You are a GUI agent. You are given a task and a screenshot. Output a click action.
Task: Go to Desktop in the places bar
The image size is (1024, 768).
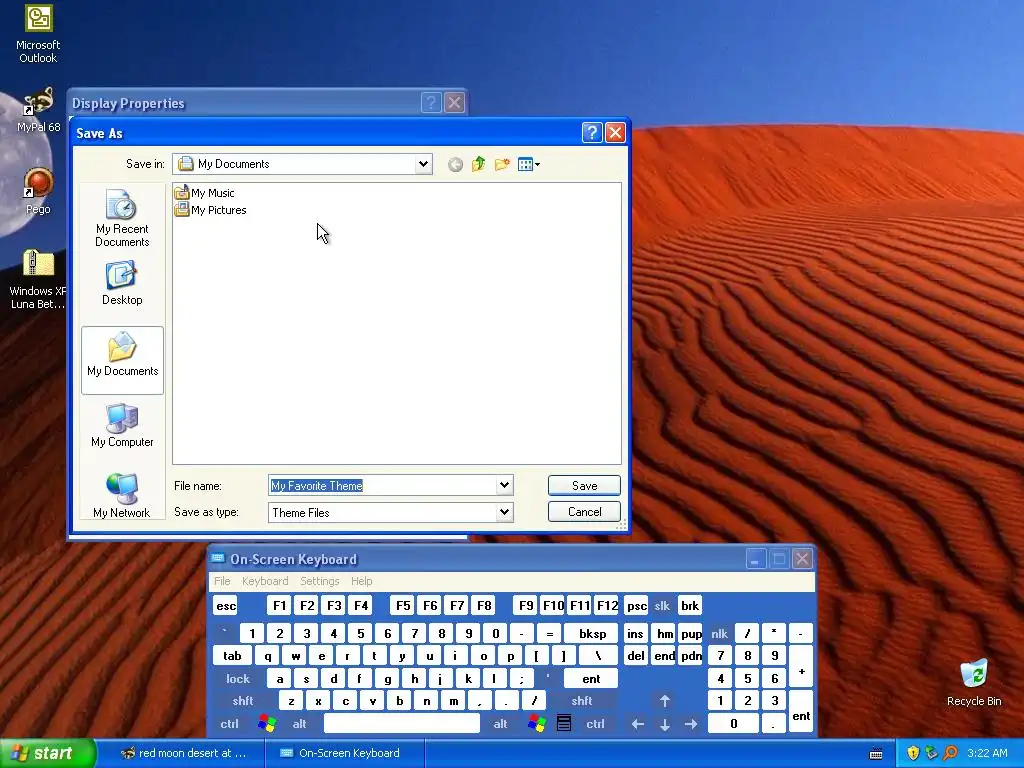pos(122,283)
